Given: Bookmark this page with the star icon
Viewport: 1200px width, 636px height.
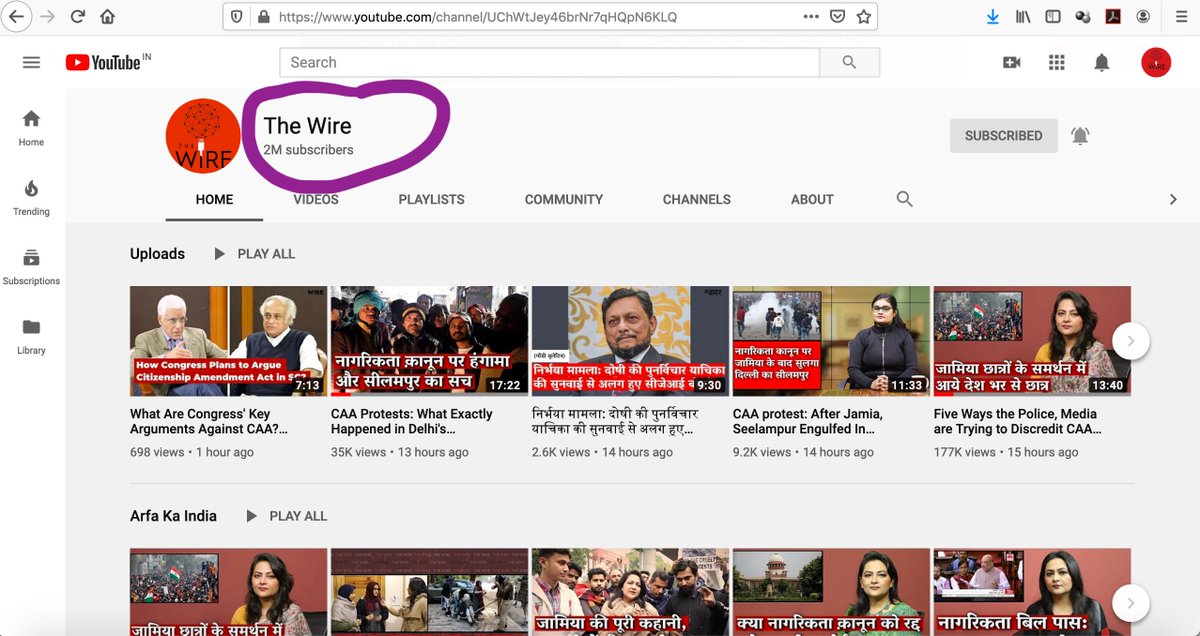Looking at the screenshot, I should pyautogui.click(x=864, y=17).
